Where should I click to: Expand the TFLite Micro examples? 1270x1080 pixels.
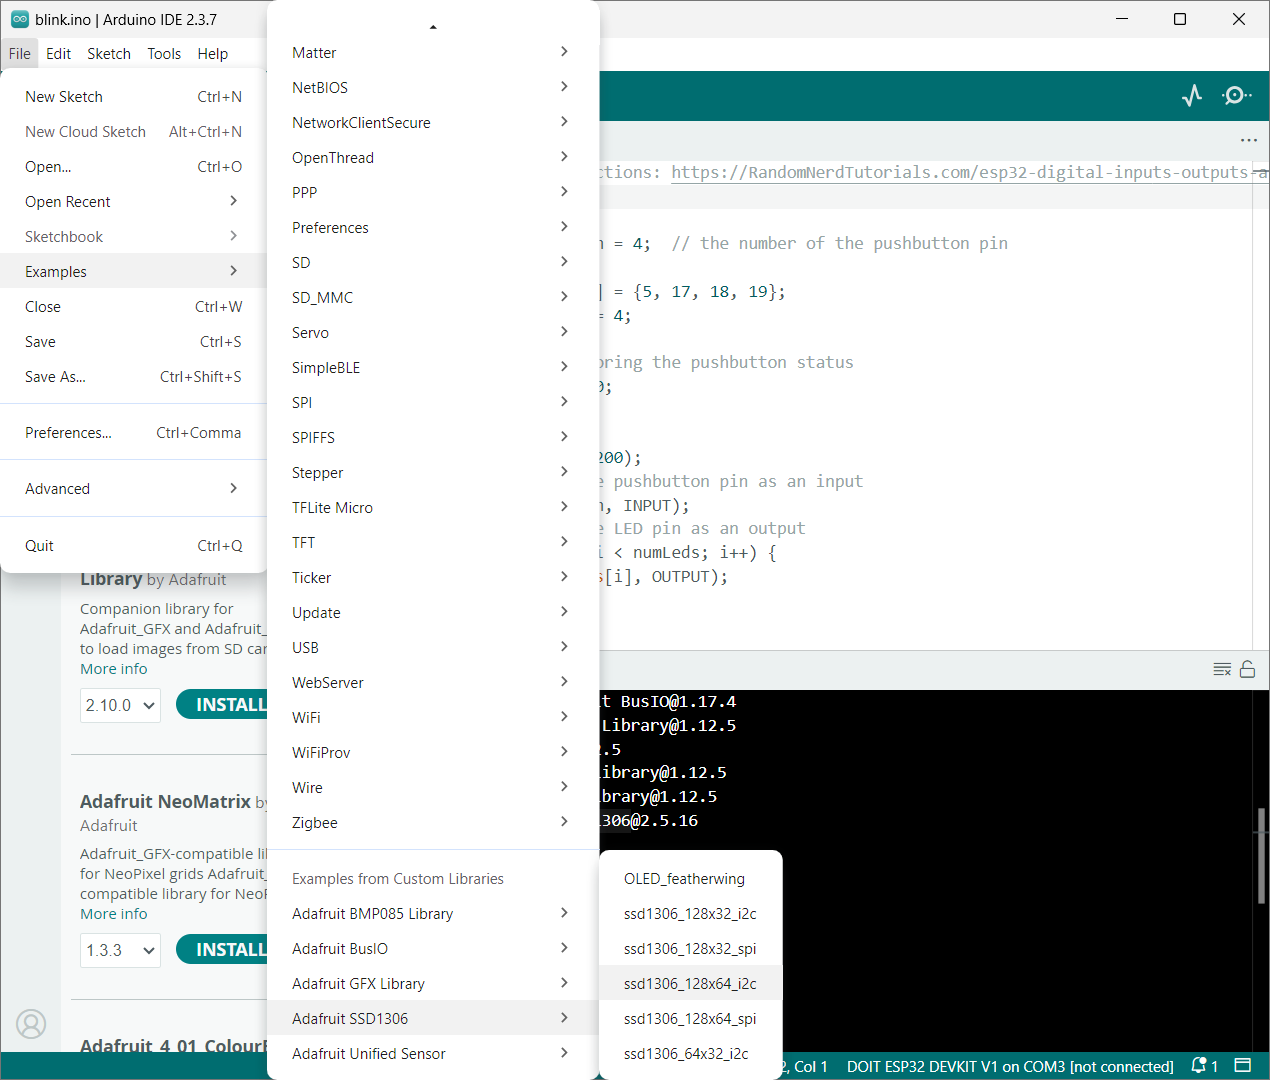click(433, 508)
